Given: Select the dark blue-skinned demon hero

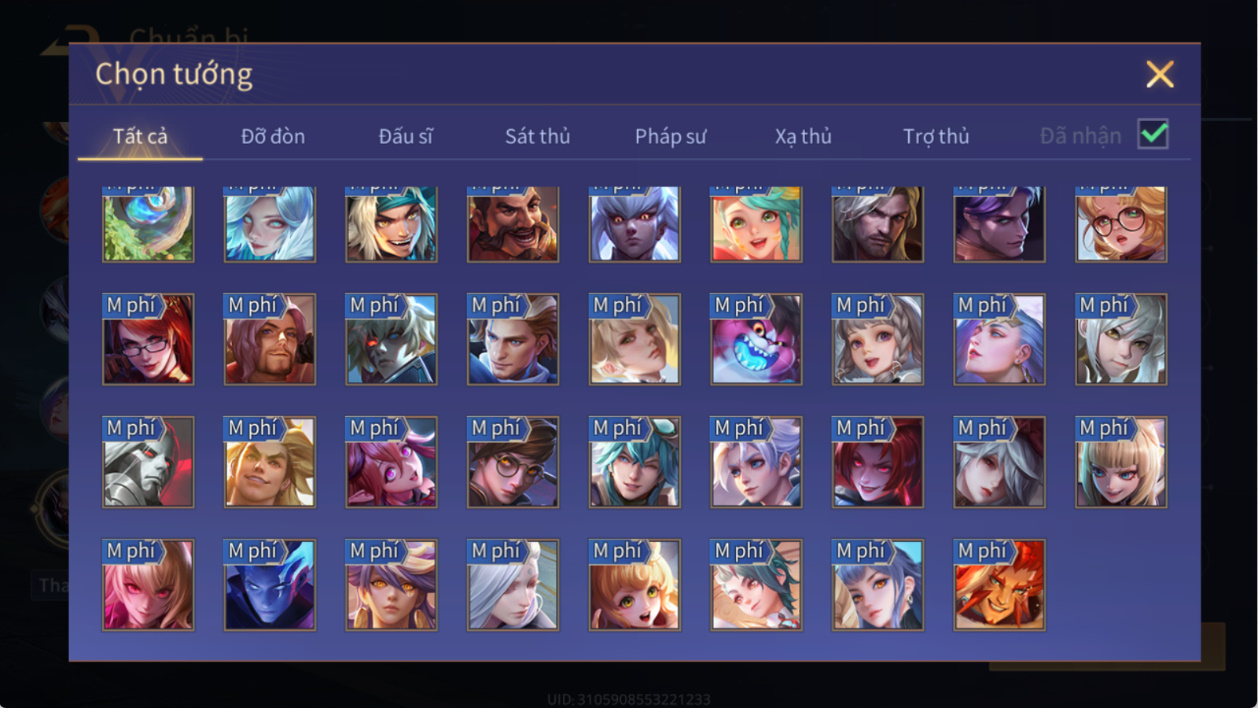Looking at the screenshot, I should [270, 585].
